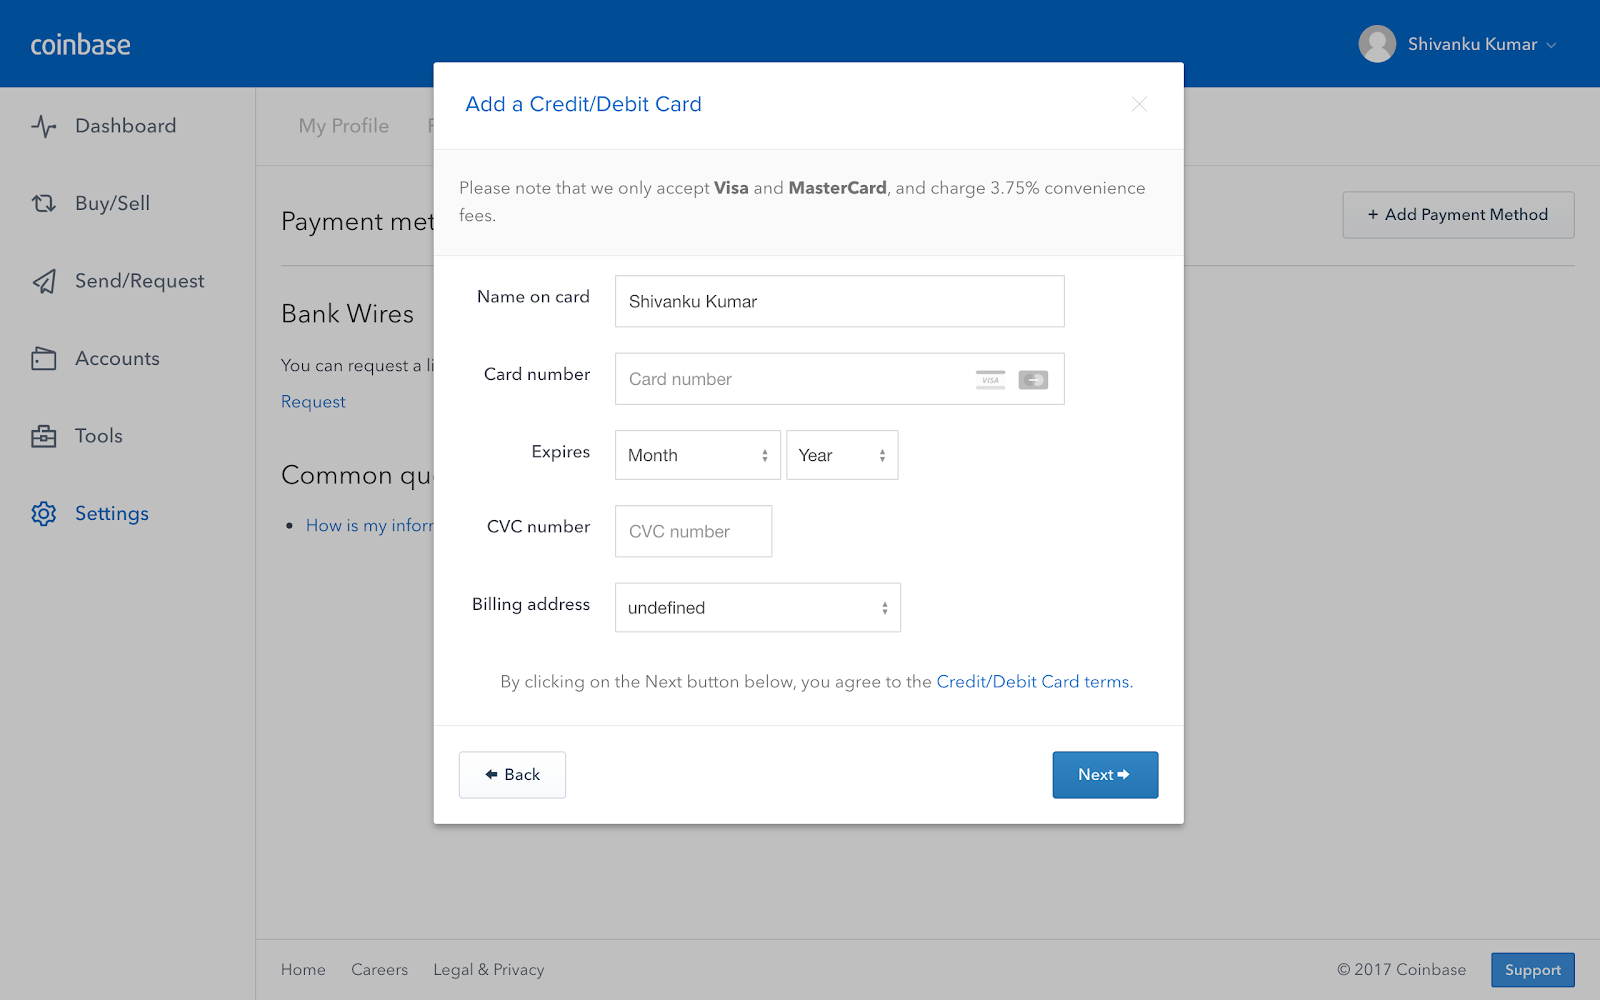The height and width of the screenshot is (1000, 1600).
Task: Click the "Expires" field label
Action: coord(560,452)
